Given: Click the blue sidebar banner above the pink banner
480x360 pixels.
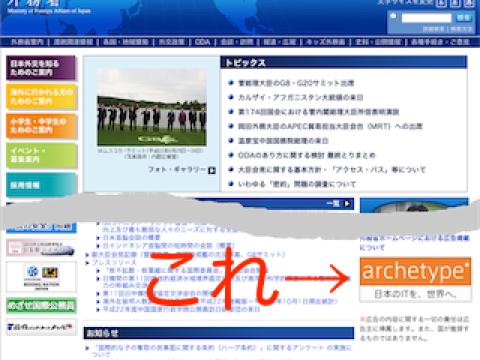Looking at the screenshot, I should tap(41, 227).
